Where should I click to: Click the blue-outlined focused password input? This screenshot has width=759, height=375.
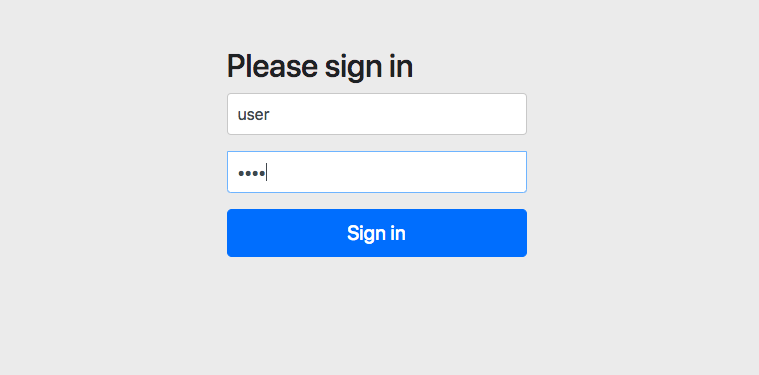pyautogui.click(x=377, y=172)
